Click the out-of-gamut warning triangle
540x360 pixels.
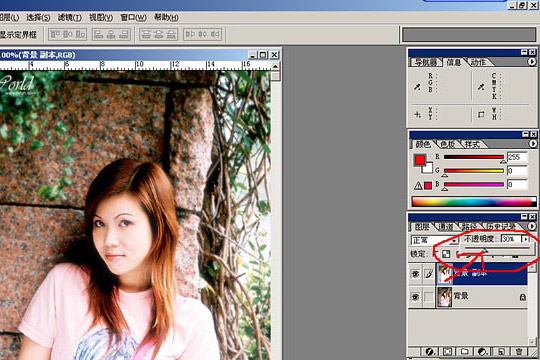click(418, 186)
